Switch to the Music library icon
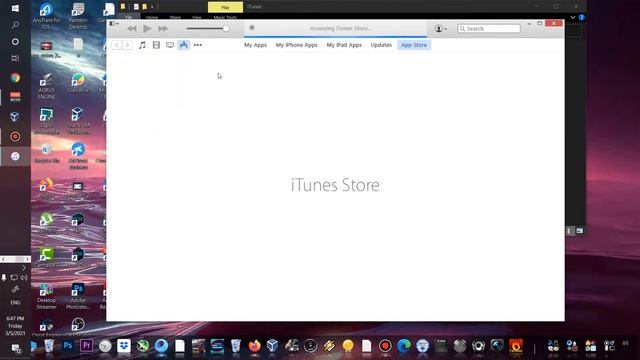640x360 pixels. pyautogui.click(x=142, y=45)
